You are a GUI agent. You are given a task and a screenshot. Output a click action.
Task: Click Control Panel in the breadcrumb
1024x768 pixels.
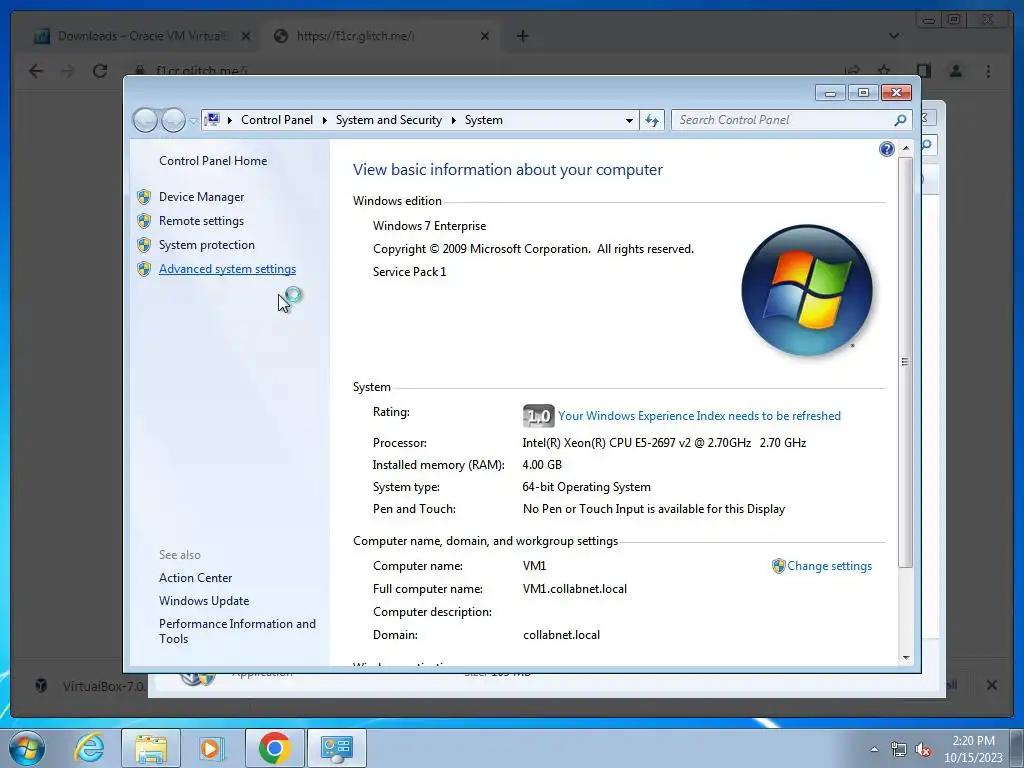[277, 120]
